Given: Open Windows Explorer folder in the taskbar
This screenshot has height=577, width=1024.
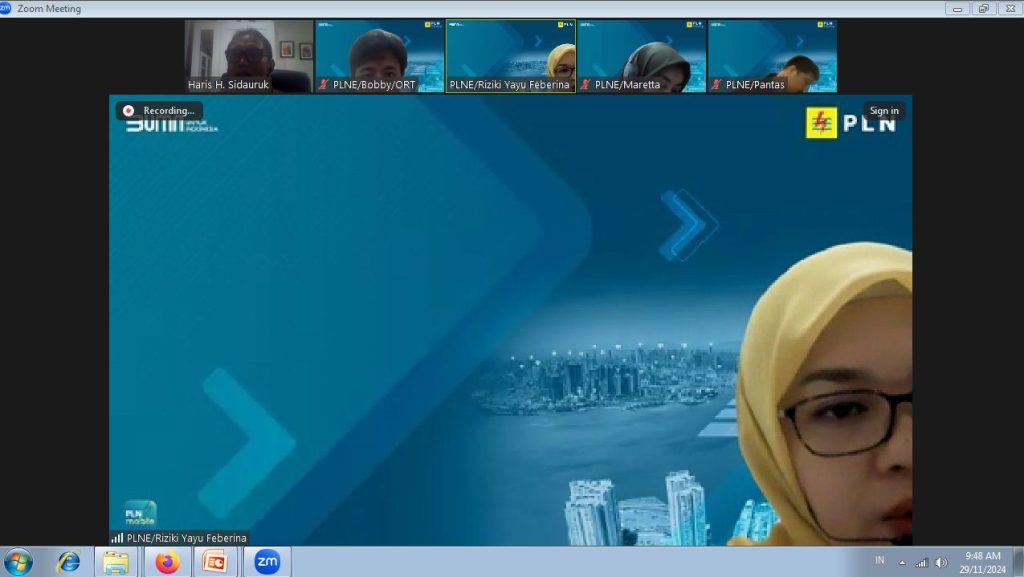Looking at the screenshot, I should click(x=116, y=562).
